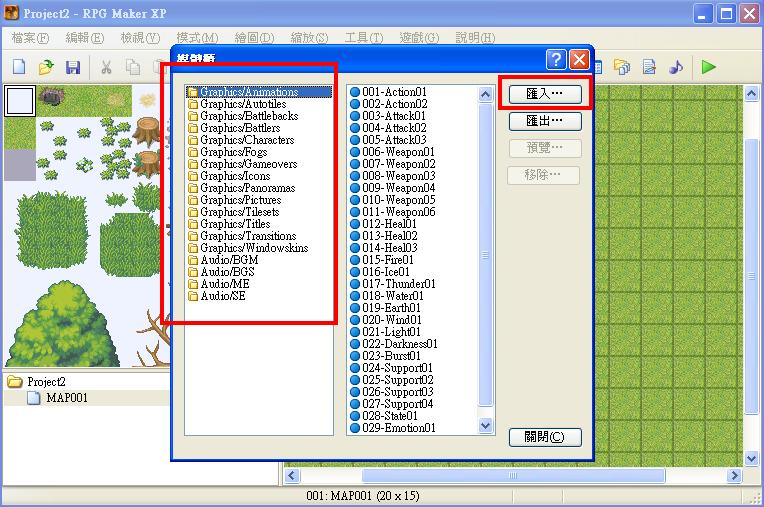Open the 縮放(S) menu

[309, 38]
